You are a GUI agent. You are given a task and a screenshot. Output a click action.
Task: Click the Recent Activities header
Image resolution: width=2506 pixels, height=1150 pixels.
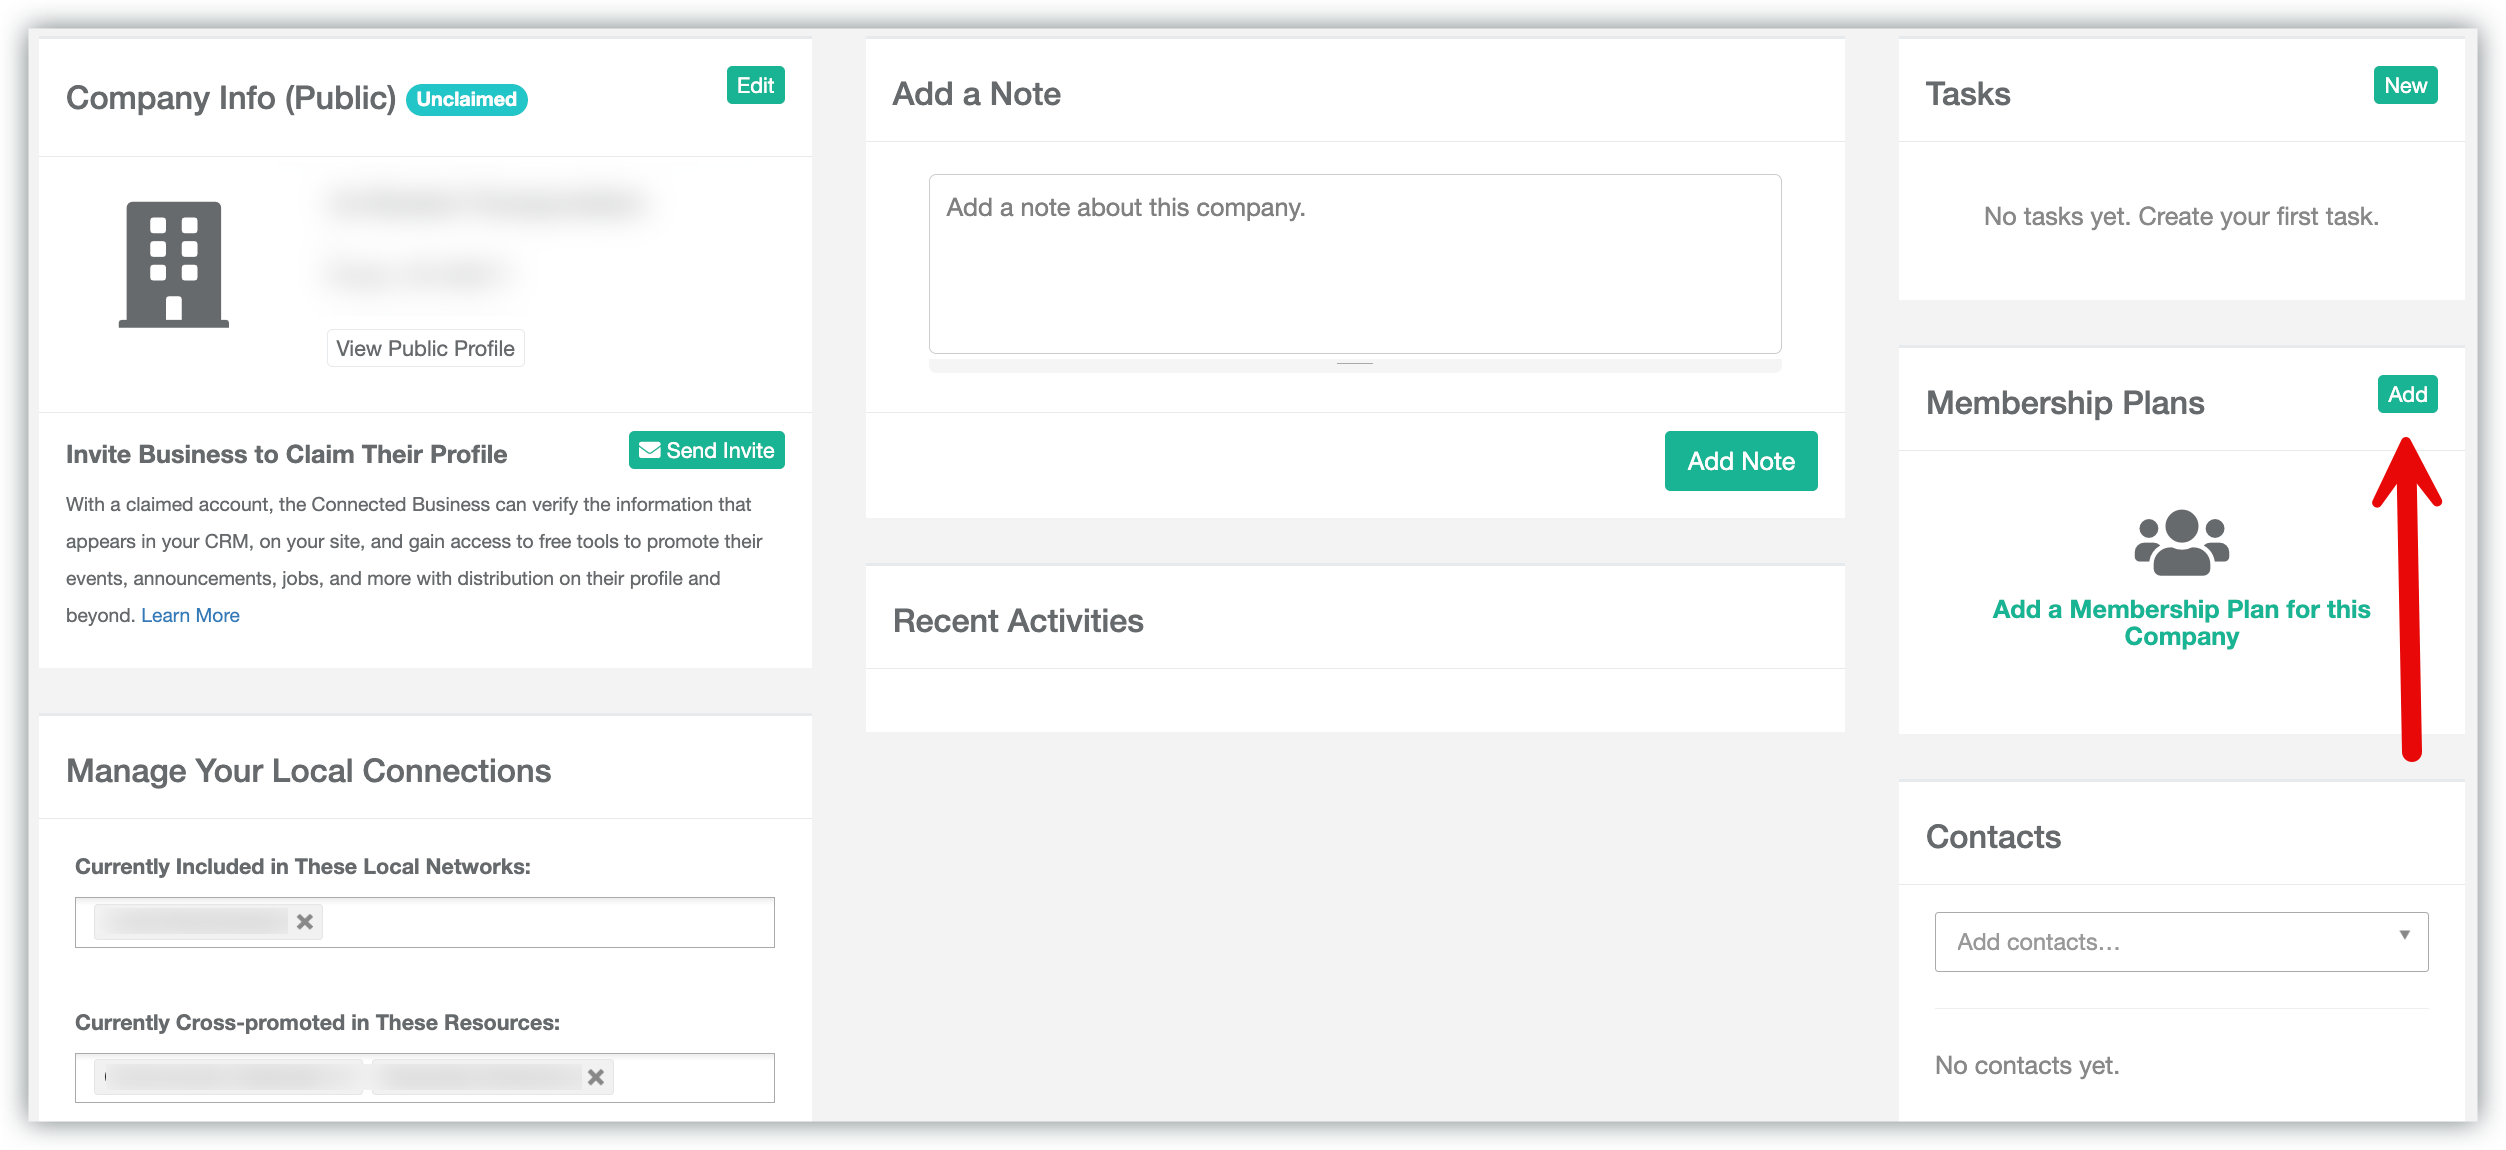1018,621
